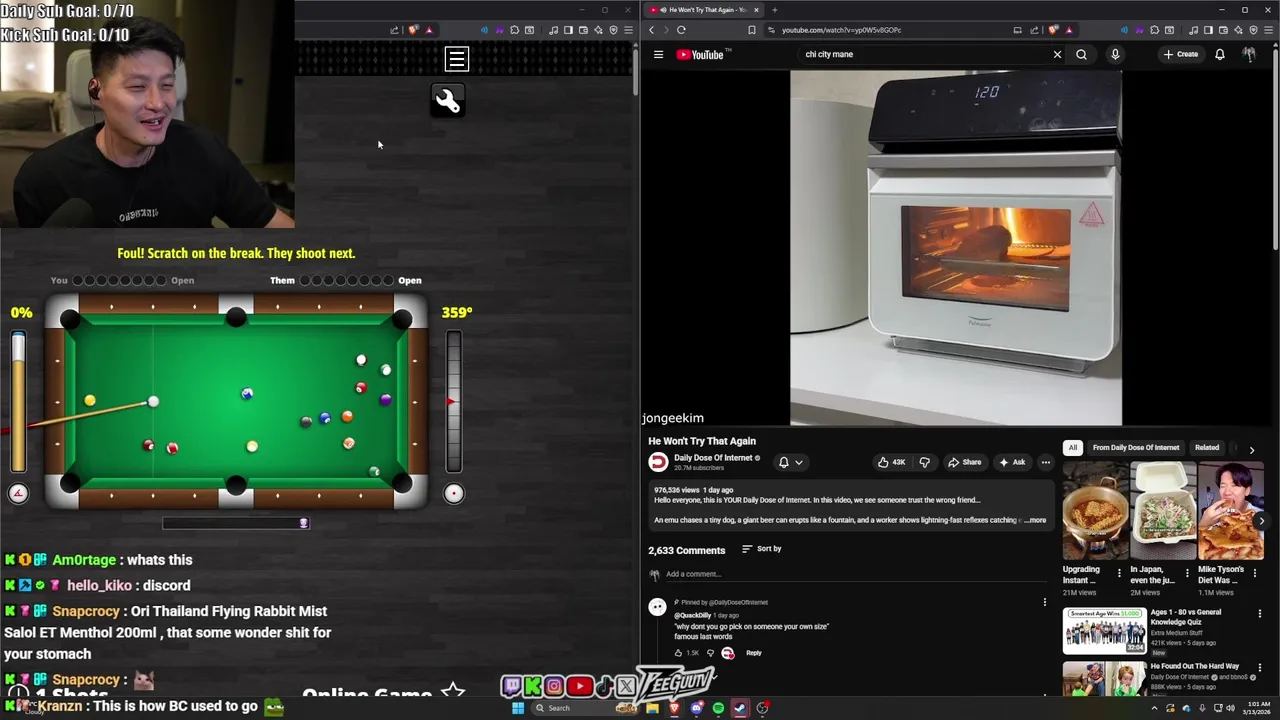Open the YouTube guide menu
Viewport: 1280px width, 720px height.
pyautogui.click(x=658, y=54)
